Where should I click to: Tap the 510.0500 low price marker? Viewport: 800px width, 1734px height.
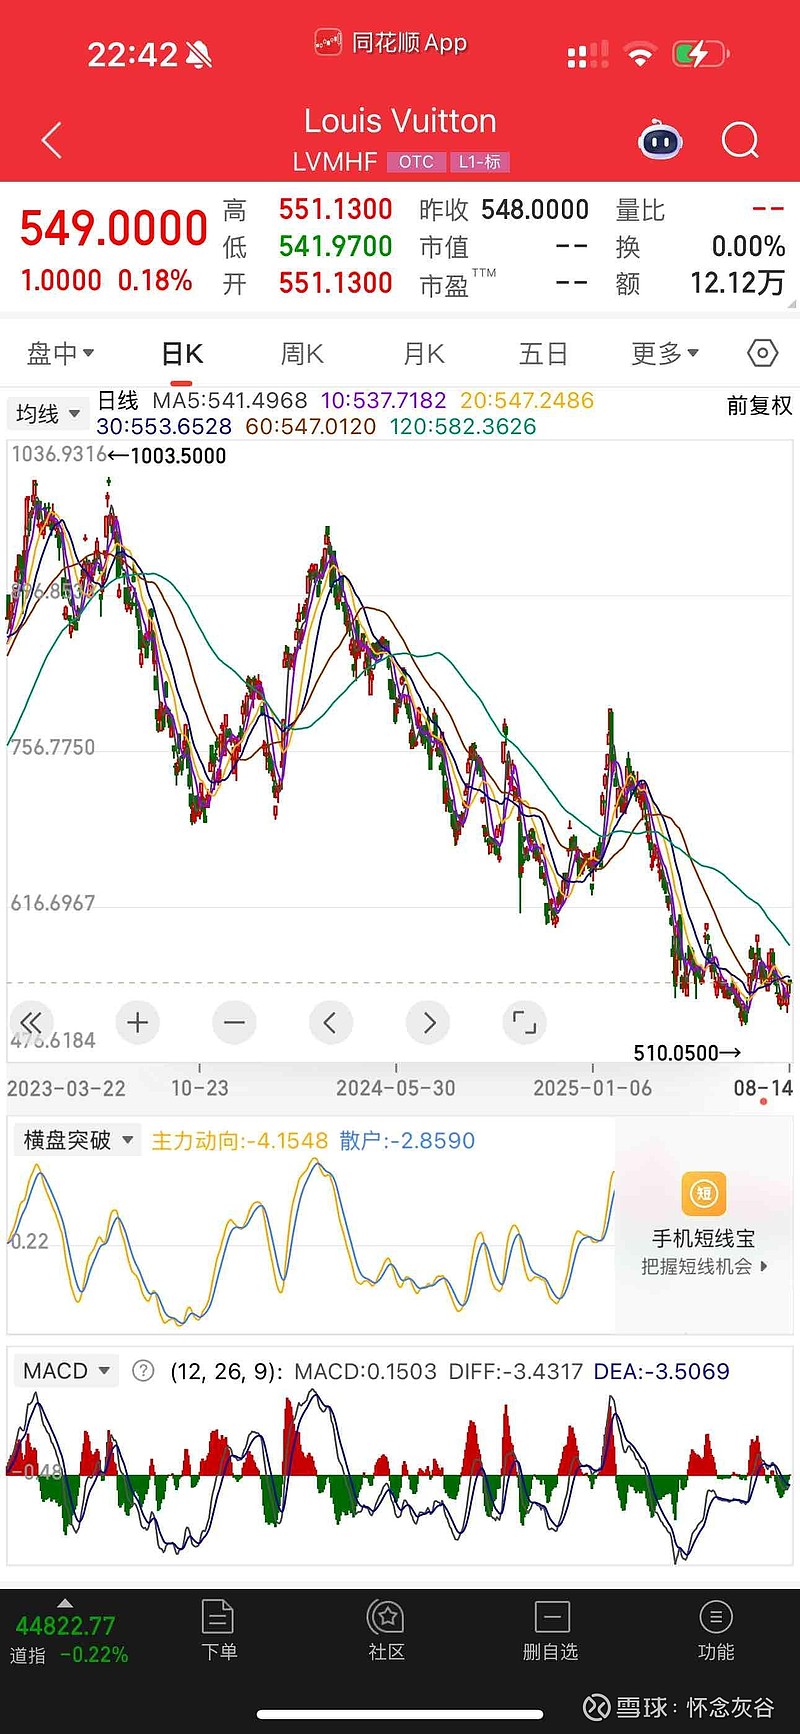coord(687,1053)
